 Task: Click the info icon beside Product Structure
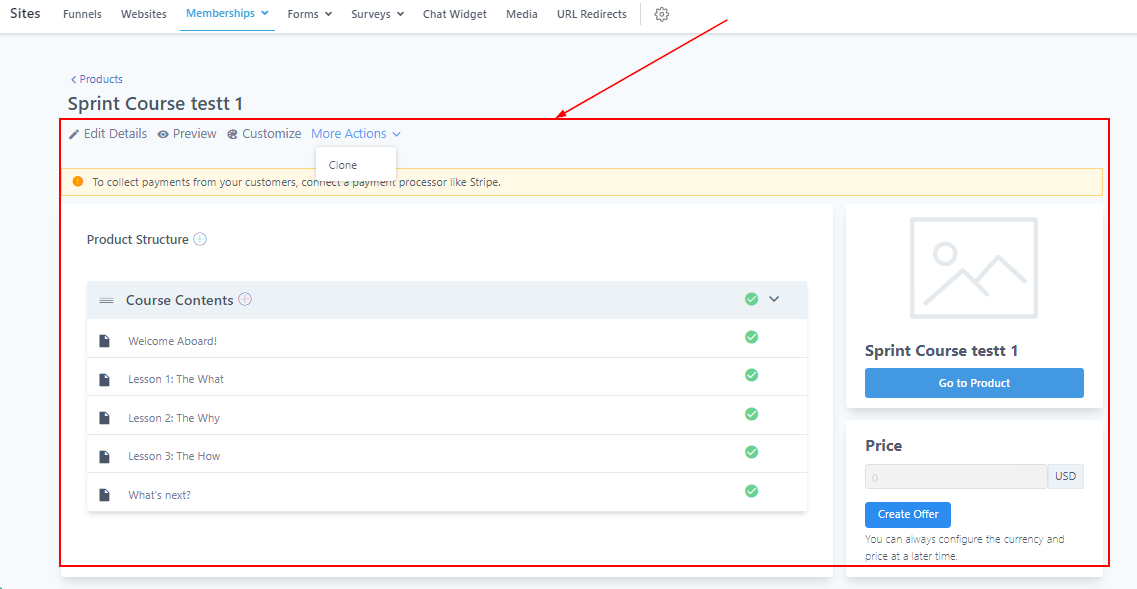(x=200, y=239)
